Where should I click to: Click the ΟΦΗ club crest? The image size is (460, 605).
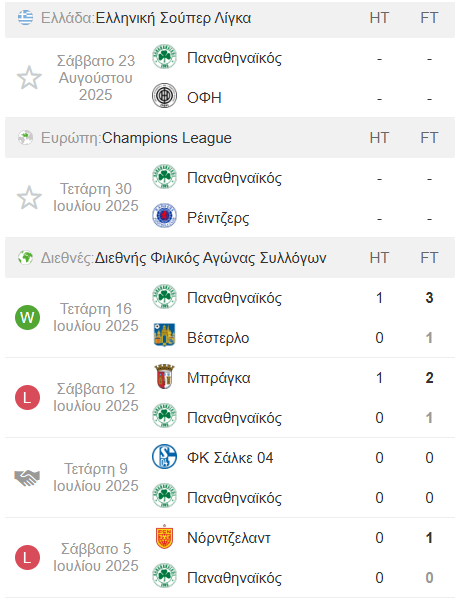pyautogui.click(x=164, y=95)
